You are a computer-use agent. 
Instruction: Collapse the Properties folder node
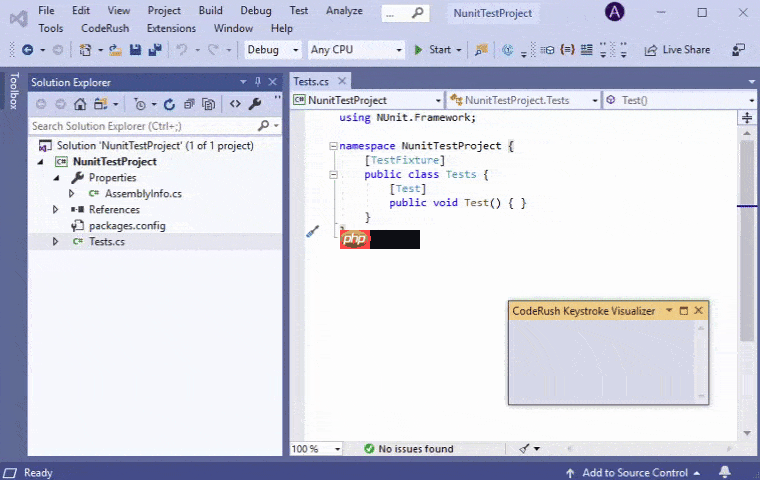(56, 178)
